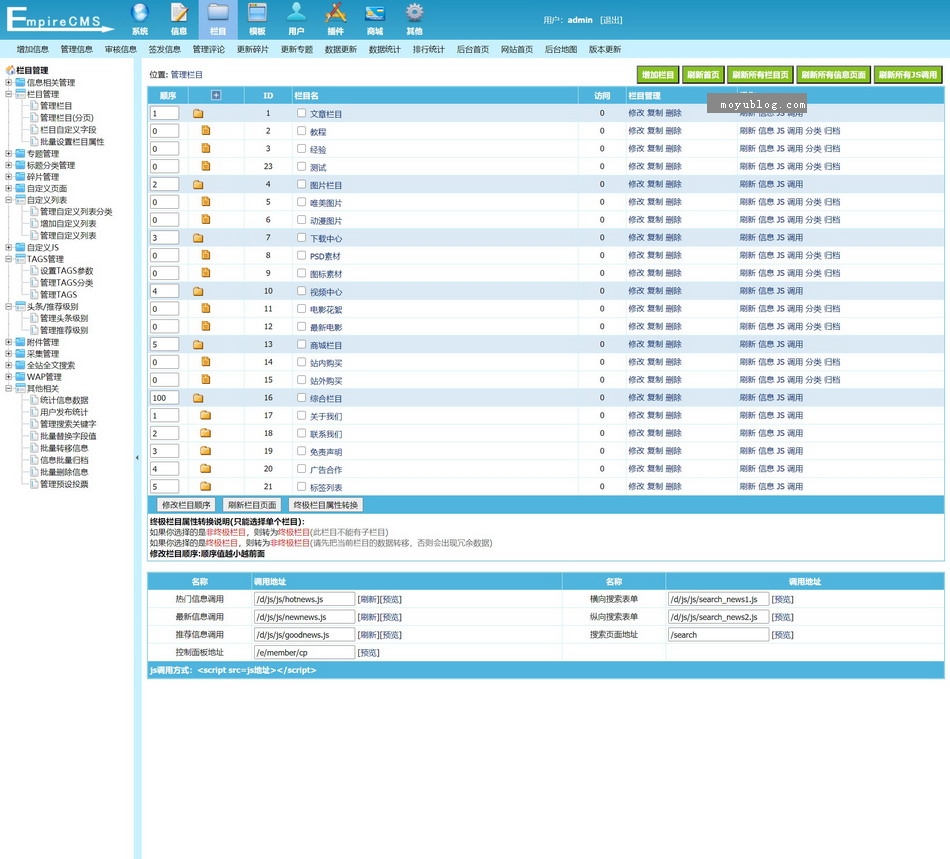Click the folder icon for 商城栏目 row
Viewport: 950px width, 859px height.
point(198,345)
